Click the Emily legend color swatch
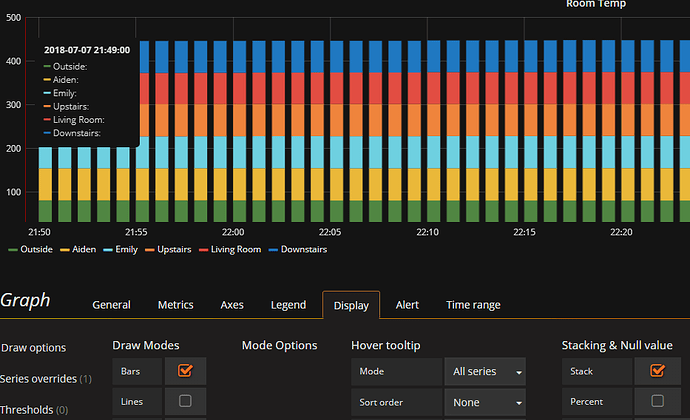690x420 pixels. click(x=108, y=250)
